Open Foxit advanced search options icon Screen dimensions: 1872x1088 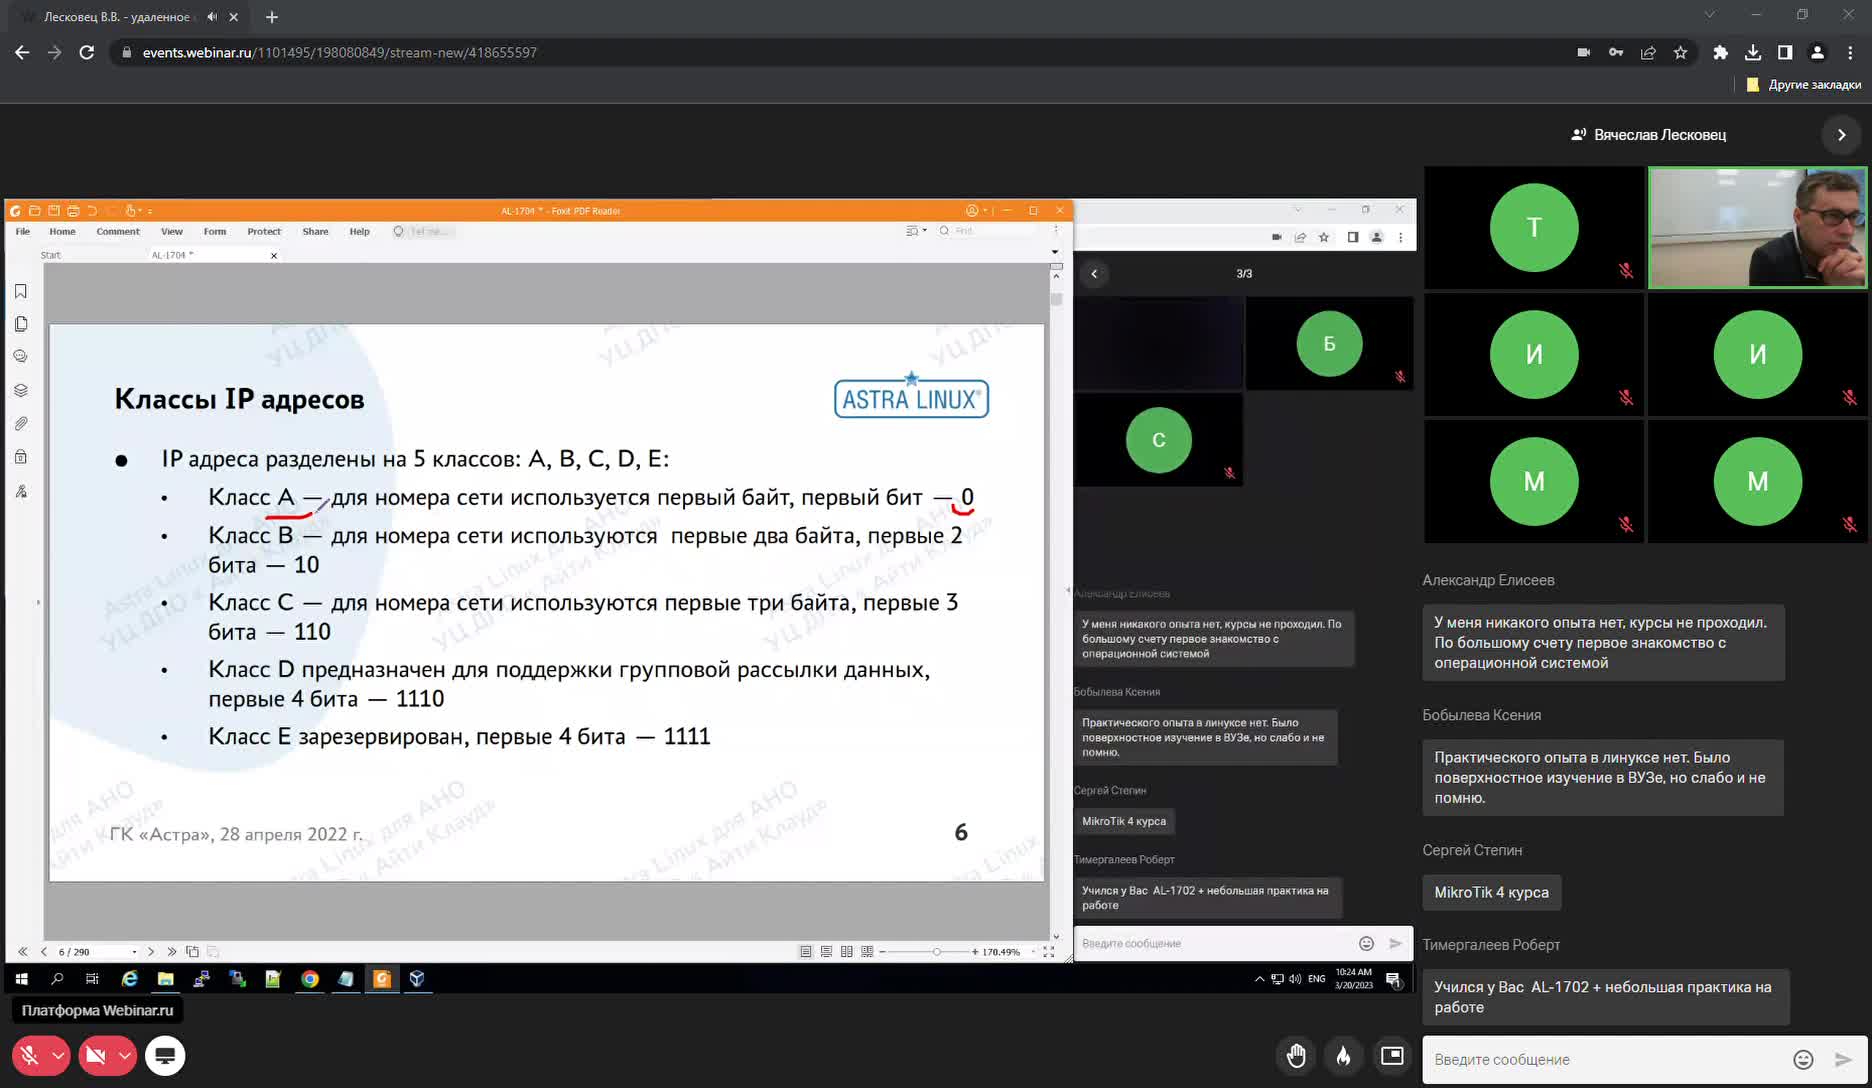click(914, 231)
